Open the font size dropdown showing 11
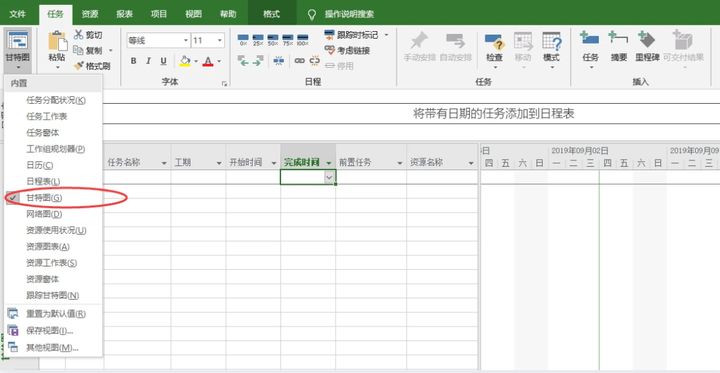The width and height of the screenshot is (720, 373). point(219,40)
